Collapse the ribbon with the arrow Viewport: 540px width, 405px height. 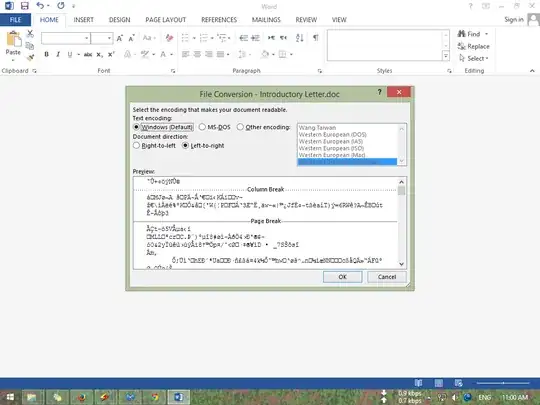[532, 71]
